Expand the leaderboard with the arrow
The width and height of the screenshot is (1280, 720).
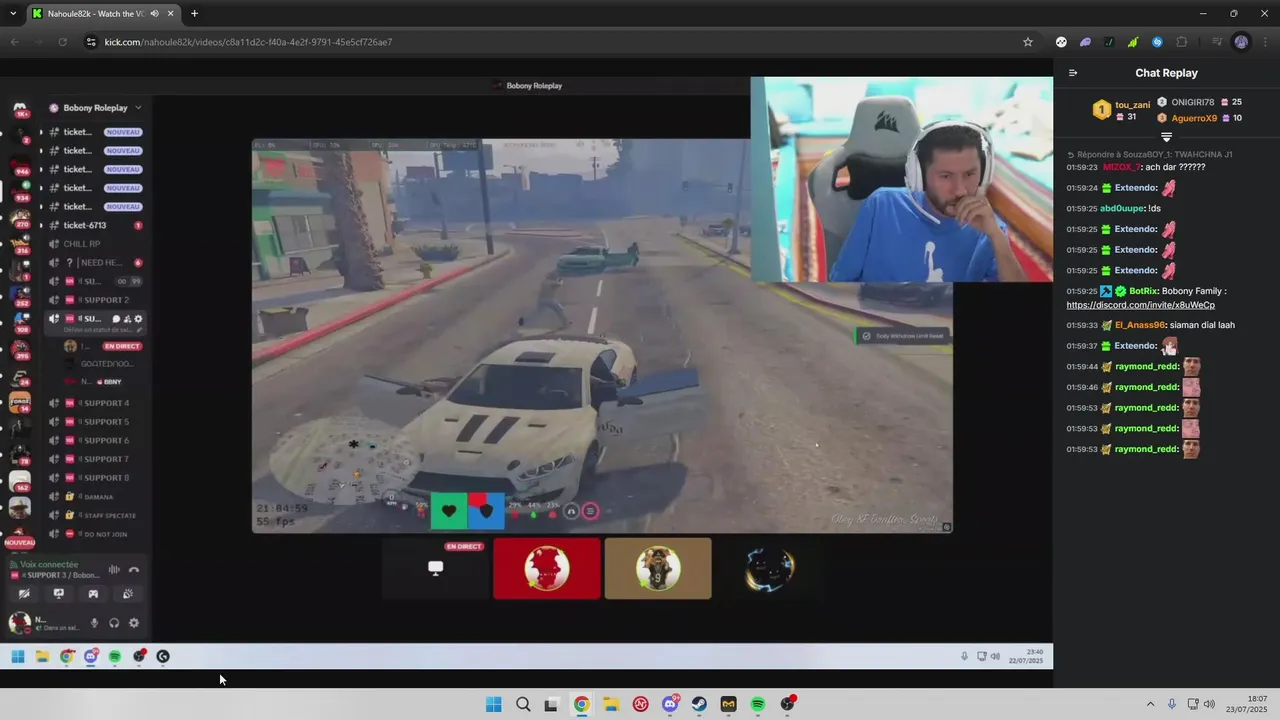point(1166,136)
